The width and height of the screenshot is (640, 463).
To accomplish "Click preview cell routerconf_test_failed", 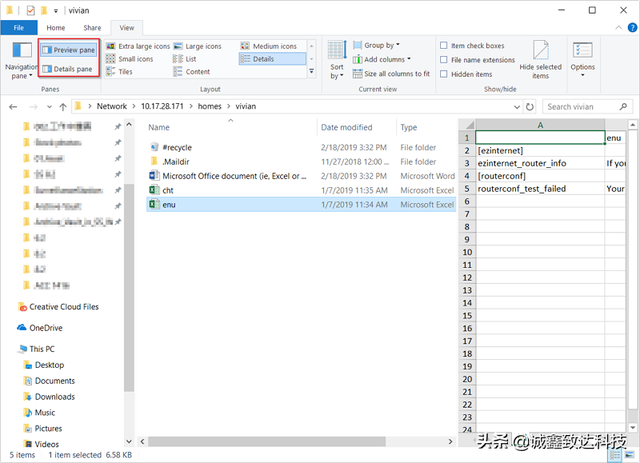I will (x=540, y=189).
